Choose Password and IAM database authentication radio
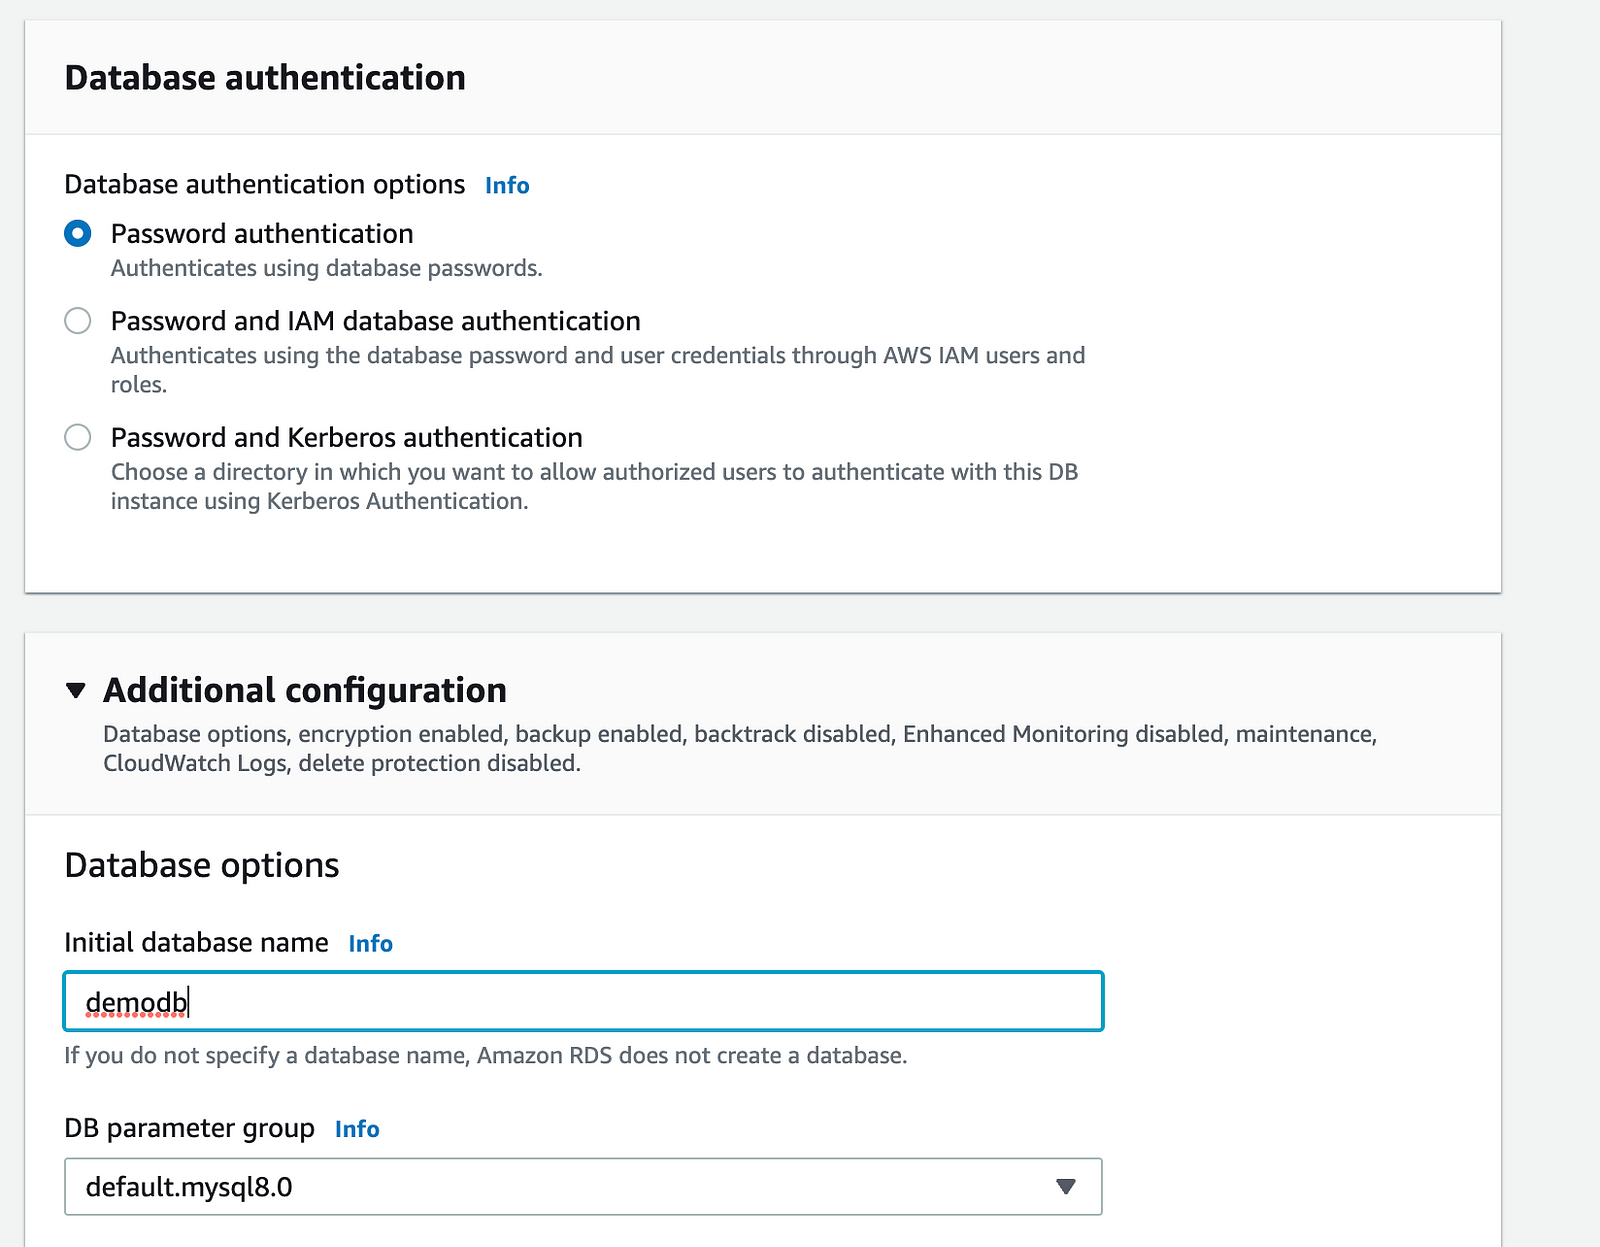The image size is (1600, 1247). 78,321
